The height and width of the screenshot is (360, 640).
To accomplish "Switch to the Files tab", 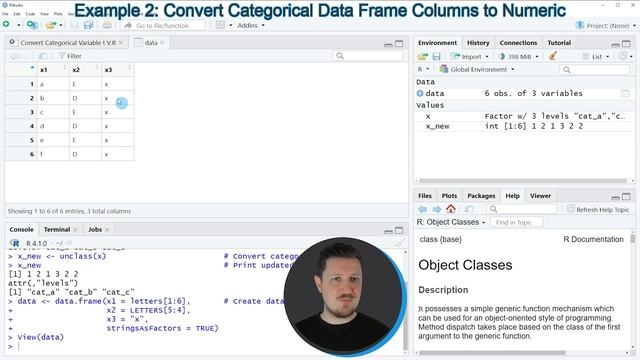I will click(424, 196).
